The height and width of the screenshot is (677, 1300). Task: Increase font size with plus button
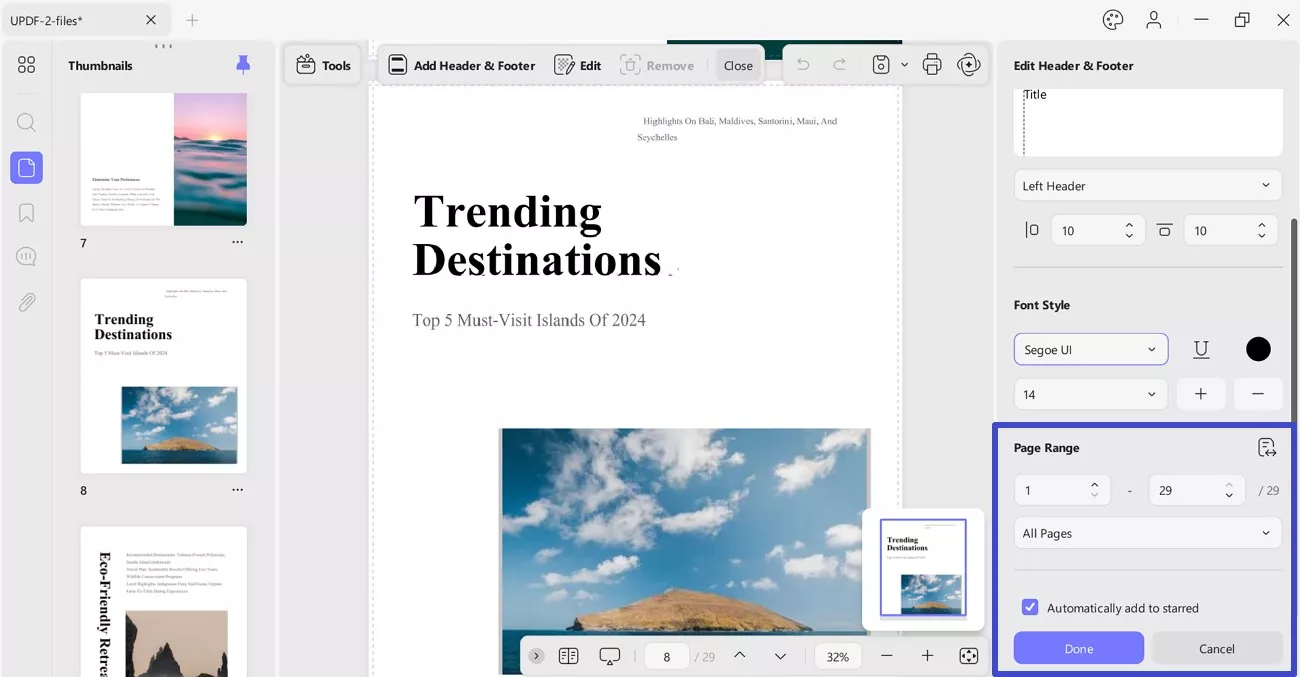pyautogui.click(x=1201, y=394)
